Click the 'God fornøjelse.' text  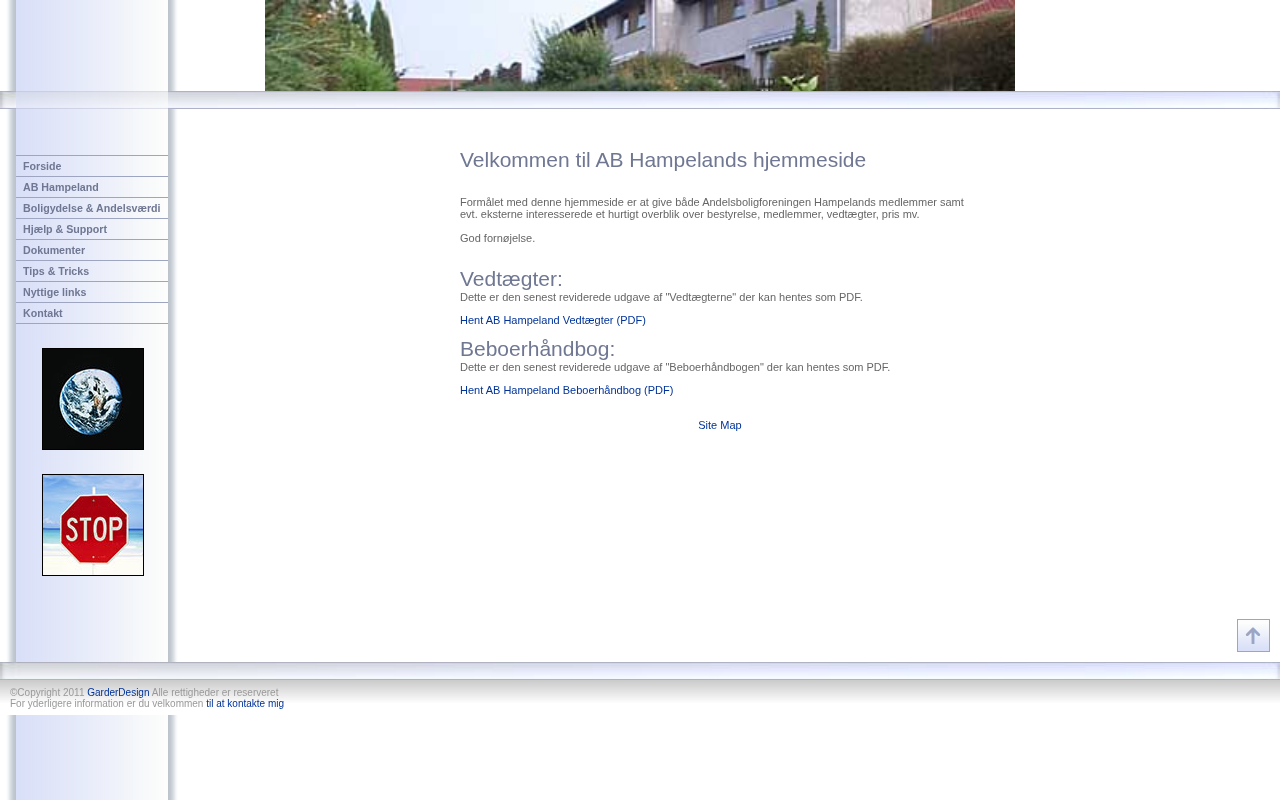(497, 238)
